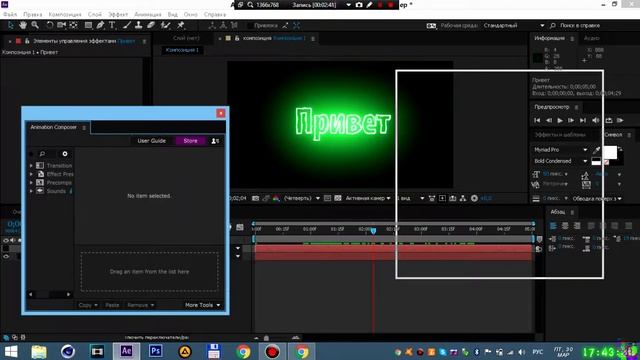The width and height of the screenshot is (640, 360).
Task: Expand the Precomps folder
Action: [x=31, y=183]
